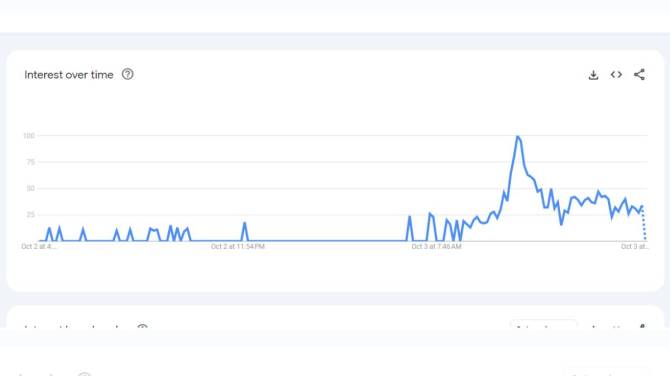Viewport: 670px width, 376px height.
Task: Open the cut-off dropdown in the second card
Action: tap(544, 325)
